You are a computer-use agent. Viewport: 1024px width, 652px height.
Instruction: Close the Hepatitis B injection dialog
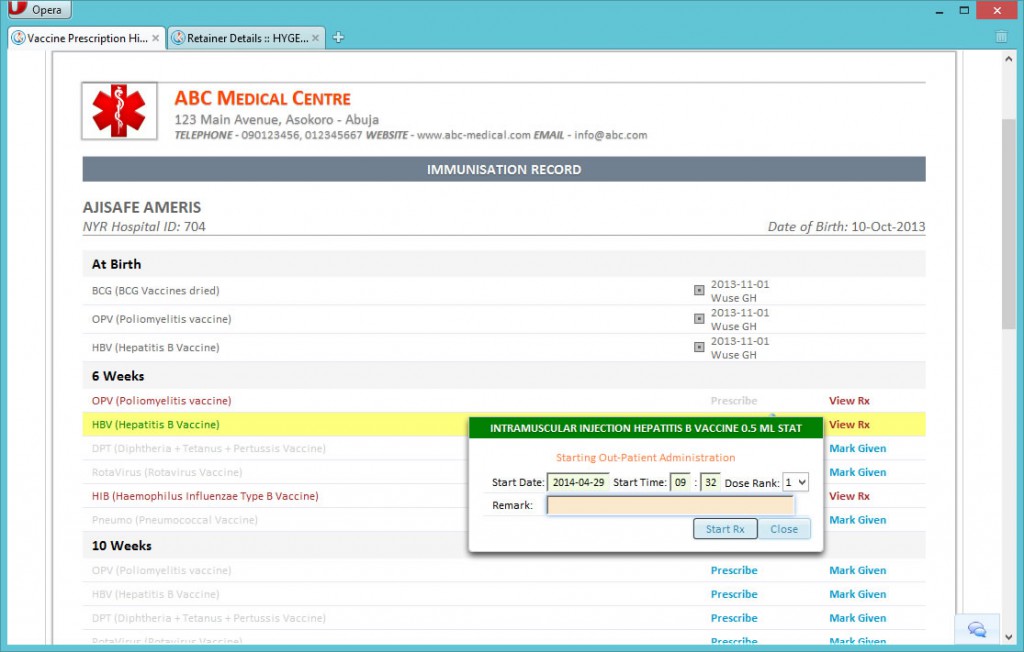tap(785, 528)
